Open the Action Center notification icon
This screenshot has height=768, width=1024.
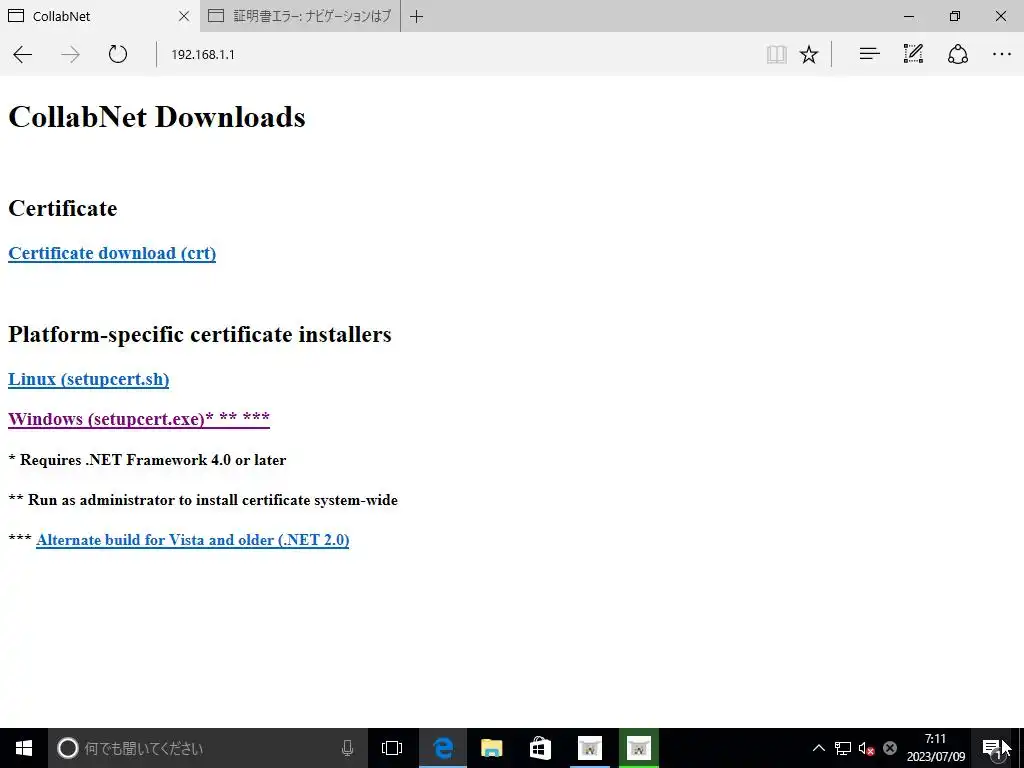993,748
